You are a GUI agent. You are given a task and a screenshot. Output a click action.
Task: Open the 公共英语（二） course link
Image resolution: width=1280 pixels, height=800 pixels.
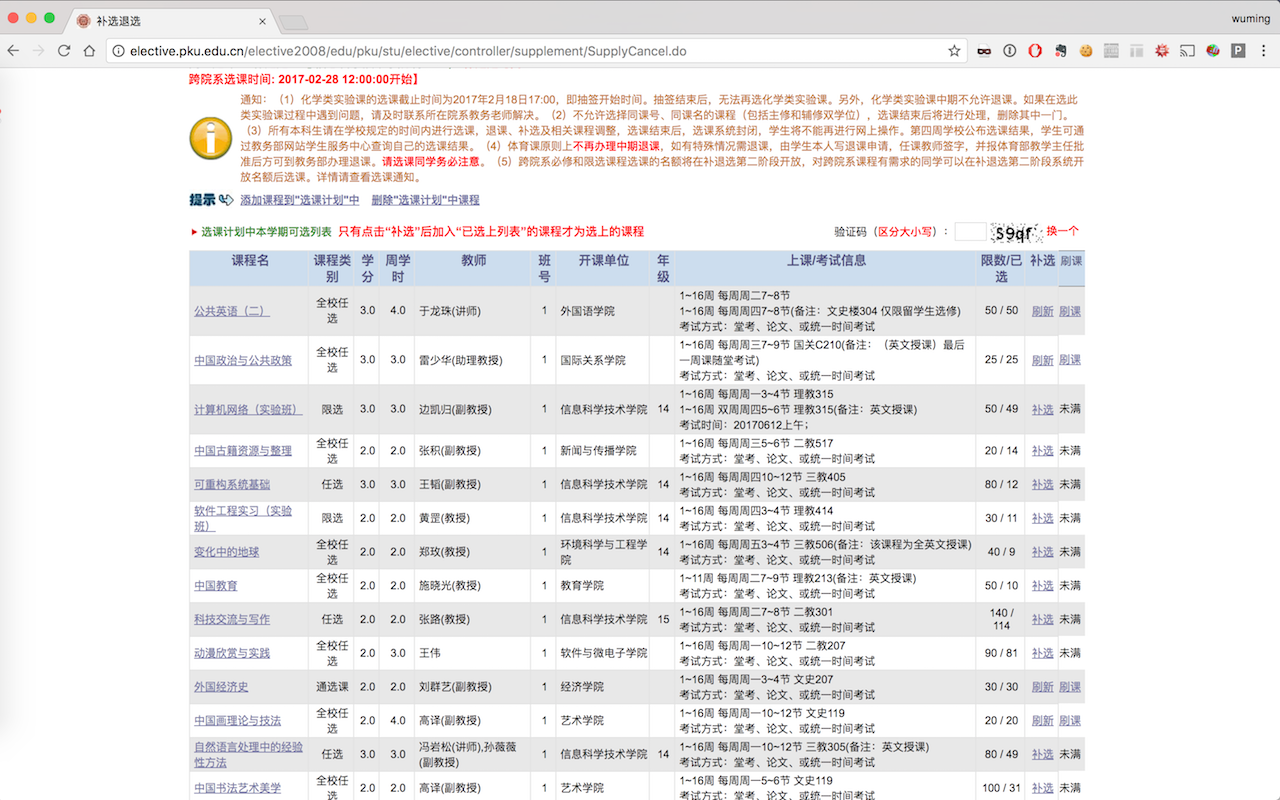tap(231, 311)
